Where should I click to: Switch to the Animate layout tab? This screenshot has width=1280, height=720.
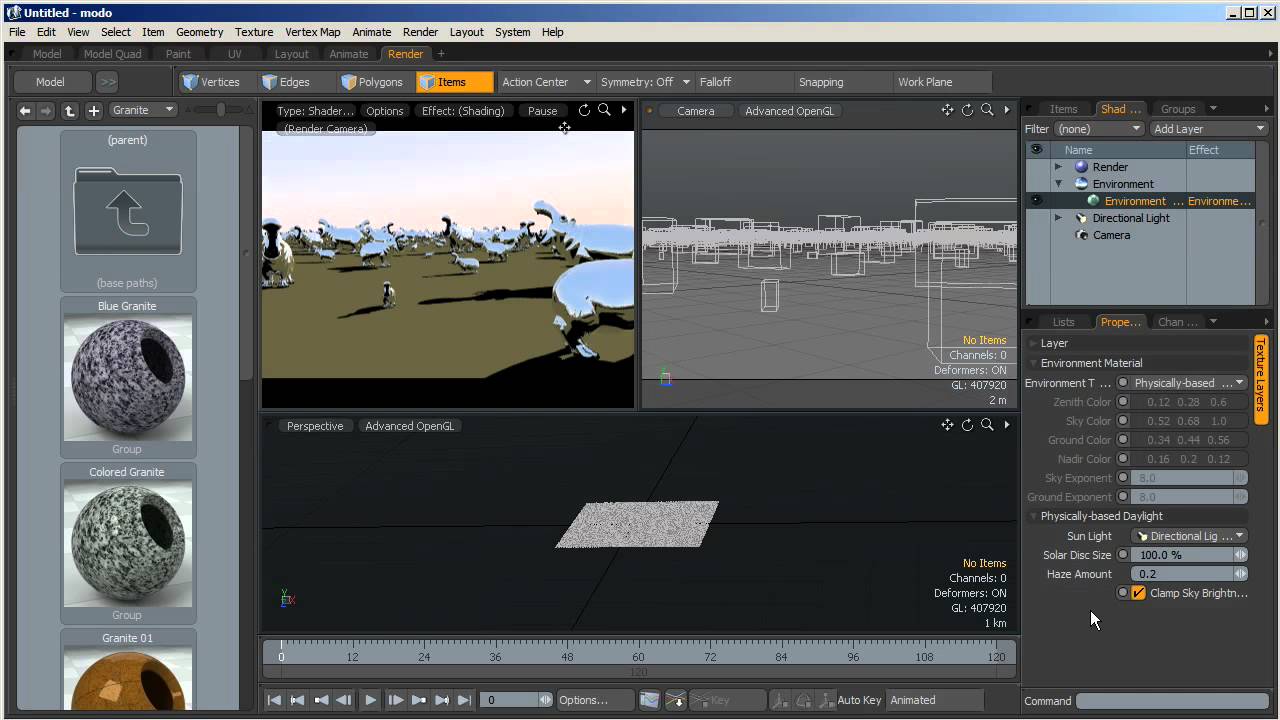[349, 54]
